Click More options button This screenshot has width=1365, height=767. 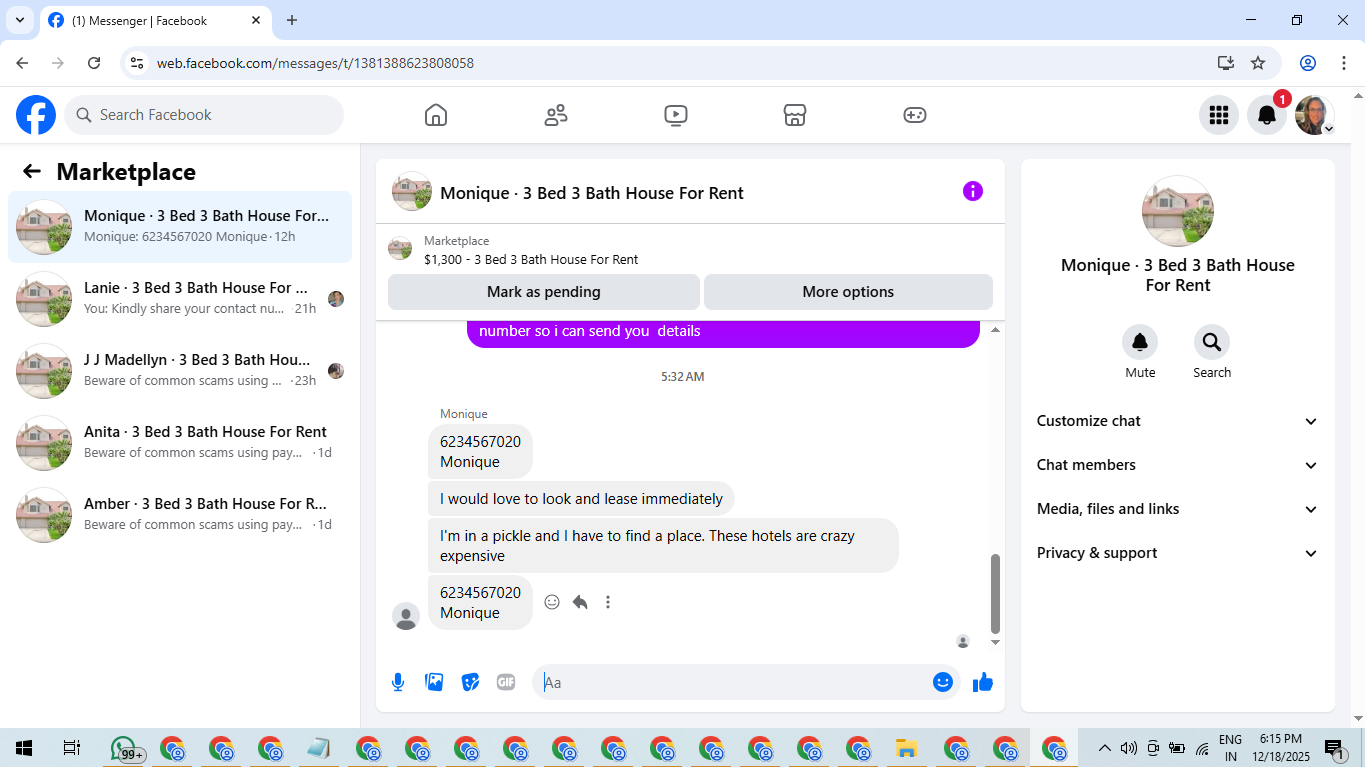coord(848,292)
